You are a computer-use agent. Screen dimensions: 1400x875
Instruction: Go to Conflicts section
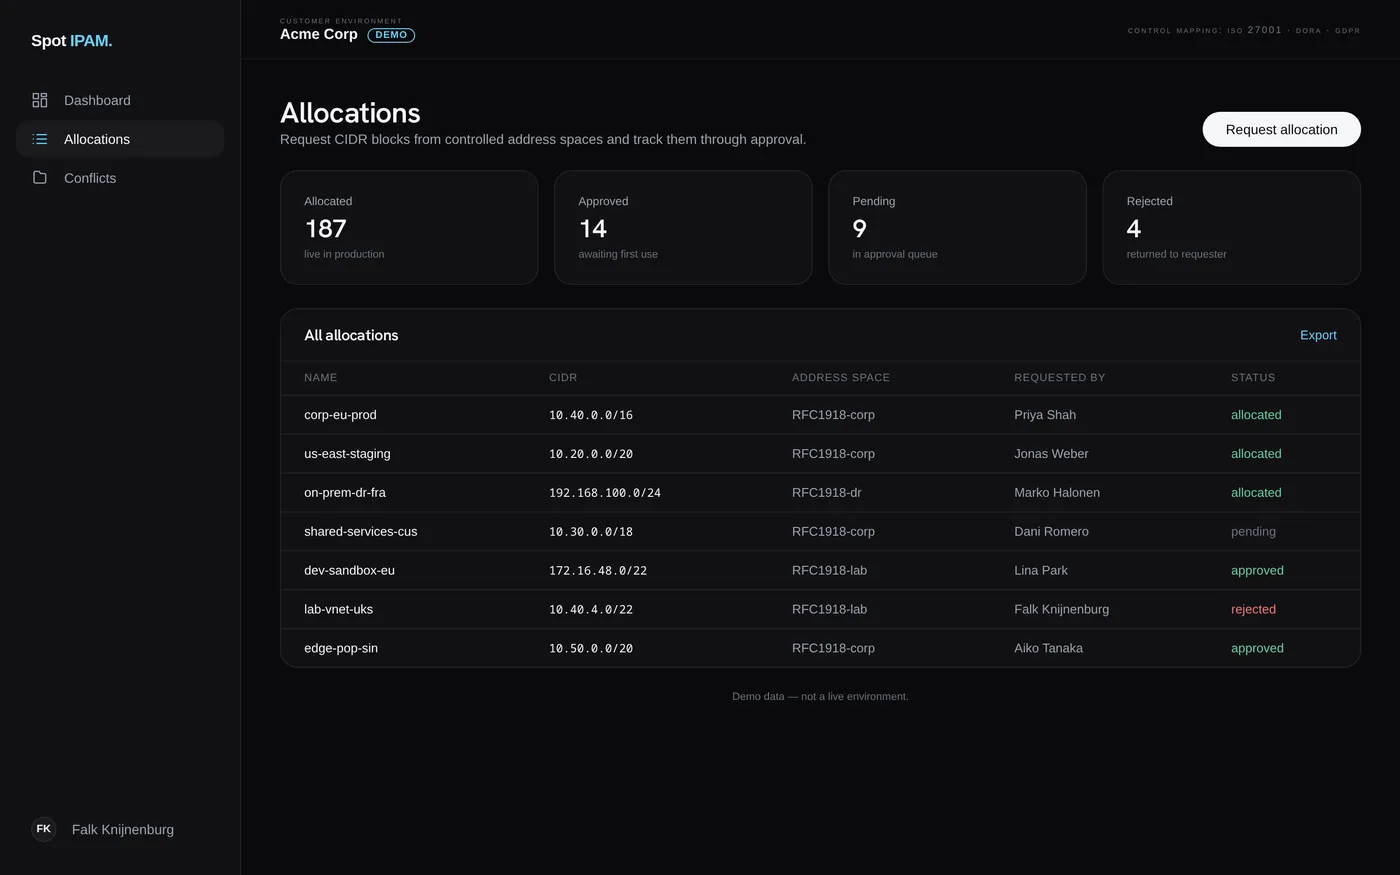(x=120, y=178)
